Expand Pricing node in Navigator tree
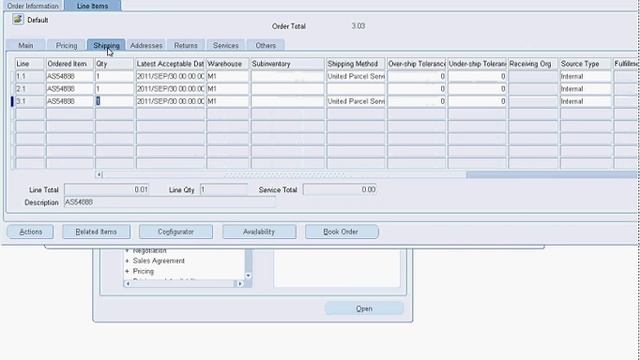The height and width of the screenshot is (360, 640). tap(127, 271)
